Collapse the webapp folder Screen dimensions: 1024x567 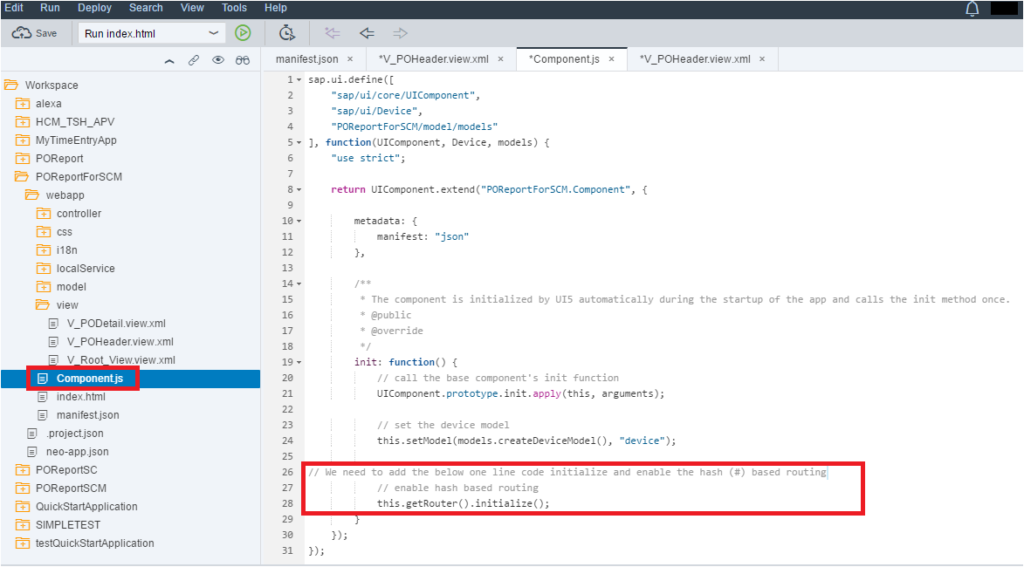(x=32, y=195)
